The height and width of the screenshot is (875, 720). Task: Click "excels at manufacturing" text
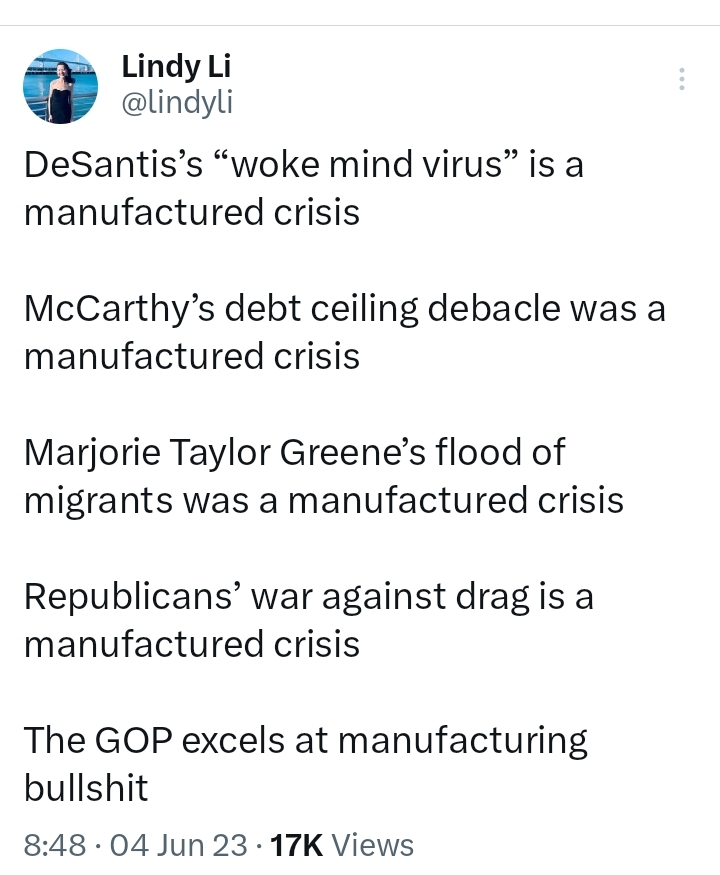click(384, 741)
